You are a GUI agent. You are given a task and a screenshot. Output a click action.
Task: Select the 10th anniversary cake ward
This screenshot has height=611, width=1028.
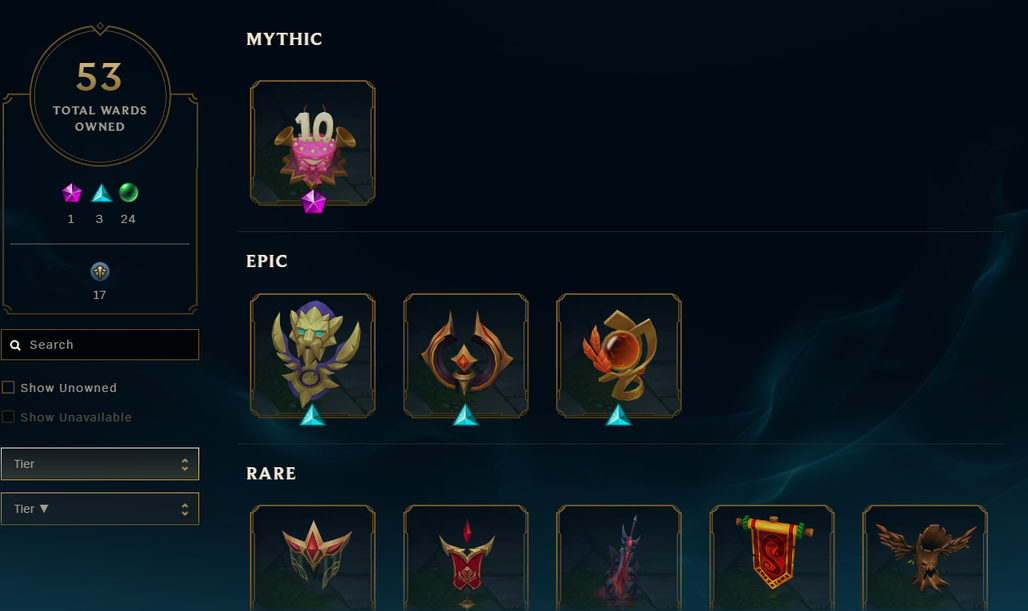(313, 142)
